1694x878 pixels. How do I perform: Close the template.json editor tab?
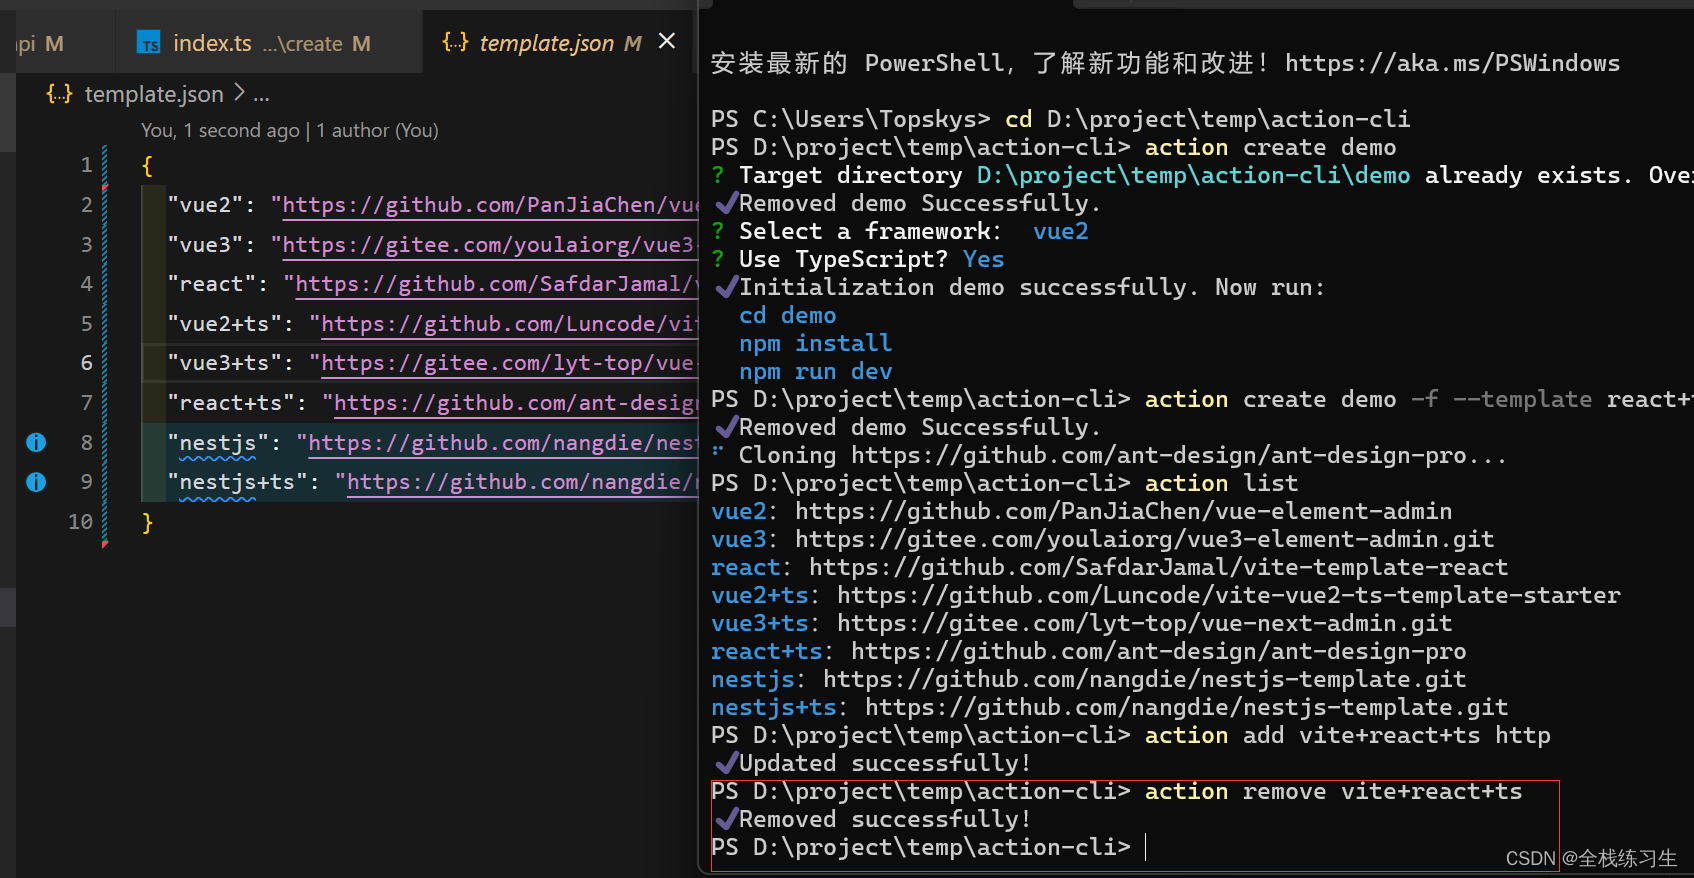coord(667,41)
